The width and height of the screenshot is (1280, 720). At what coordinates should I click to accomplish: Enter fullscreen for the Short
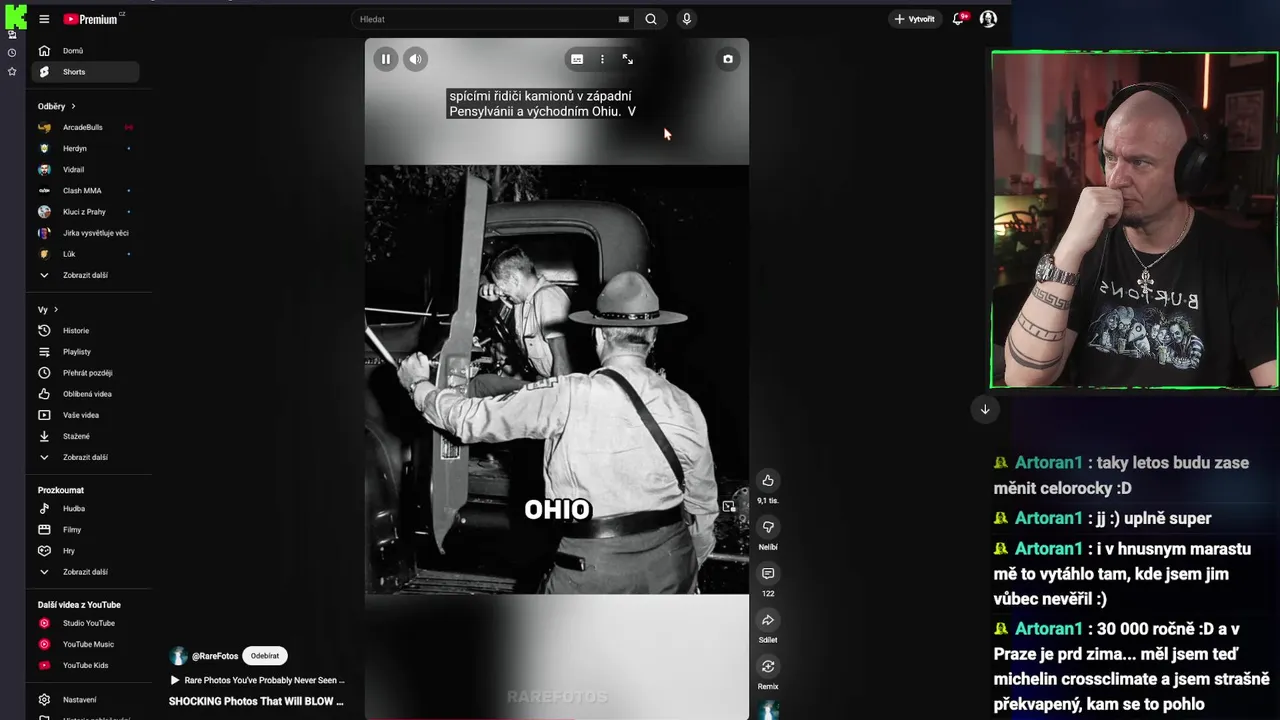(628, 59)
